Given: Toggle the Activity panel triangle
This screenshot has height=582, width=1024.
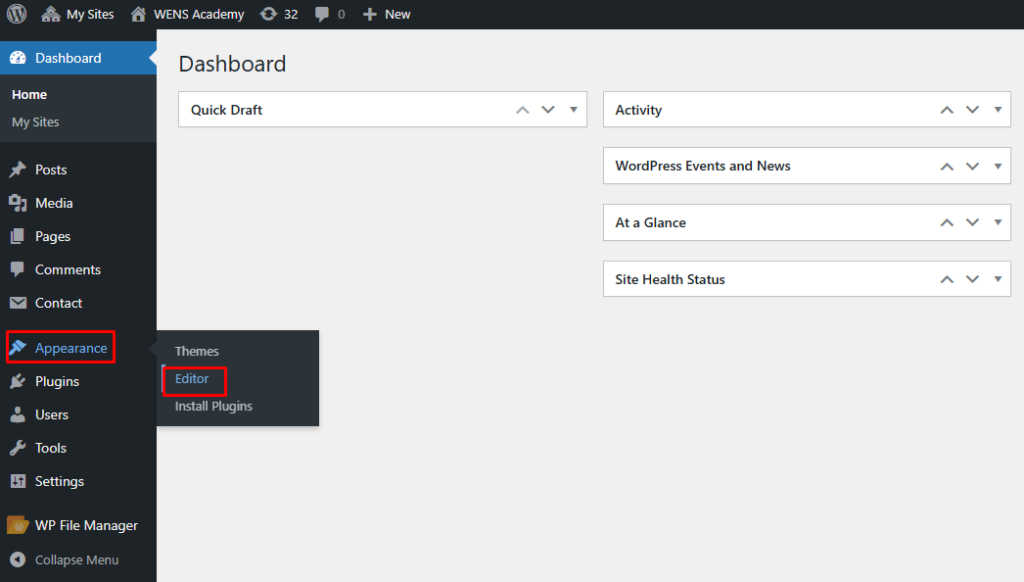Looking at the screenshot, I should click(997, 110).
